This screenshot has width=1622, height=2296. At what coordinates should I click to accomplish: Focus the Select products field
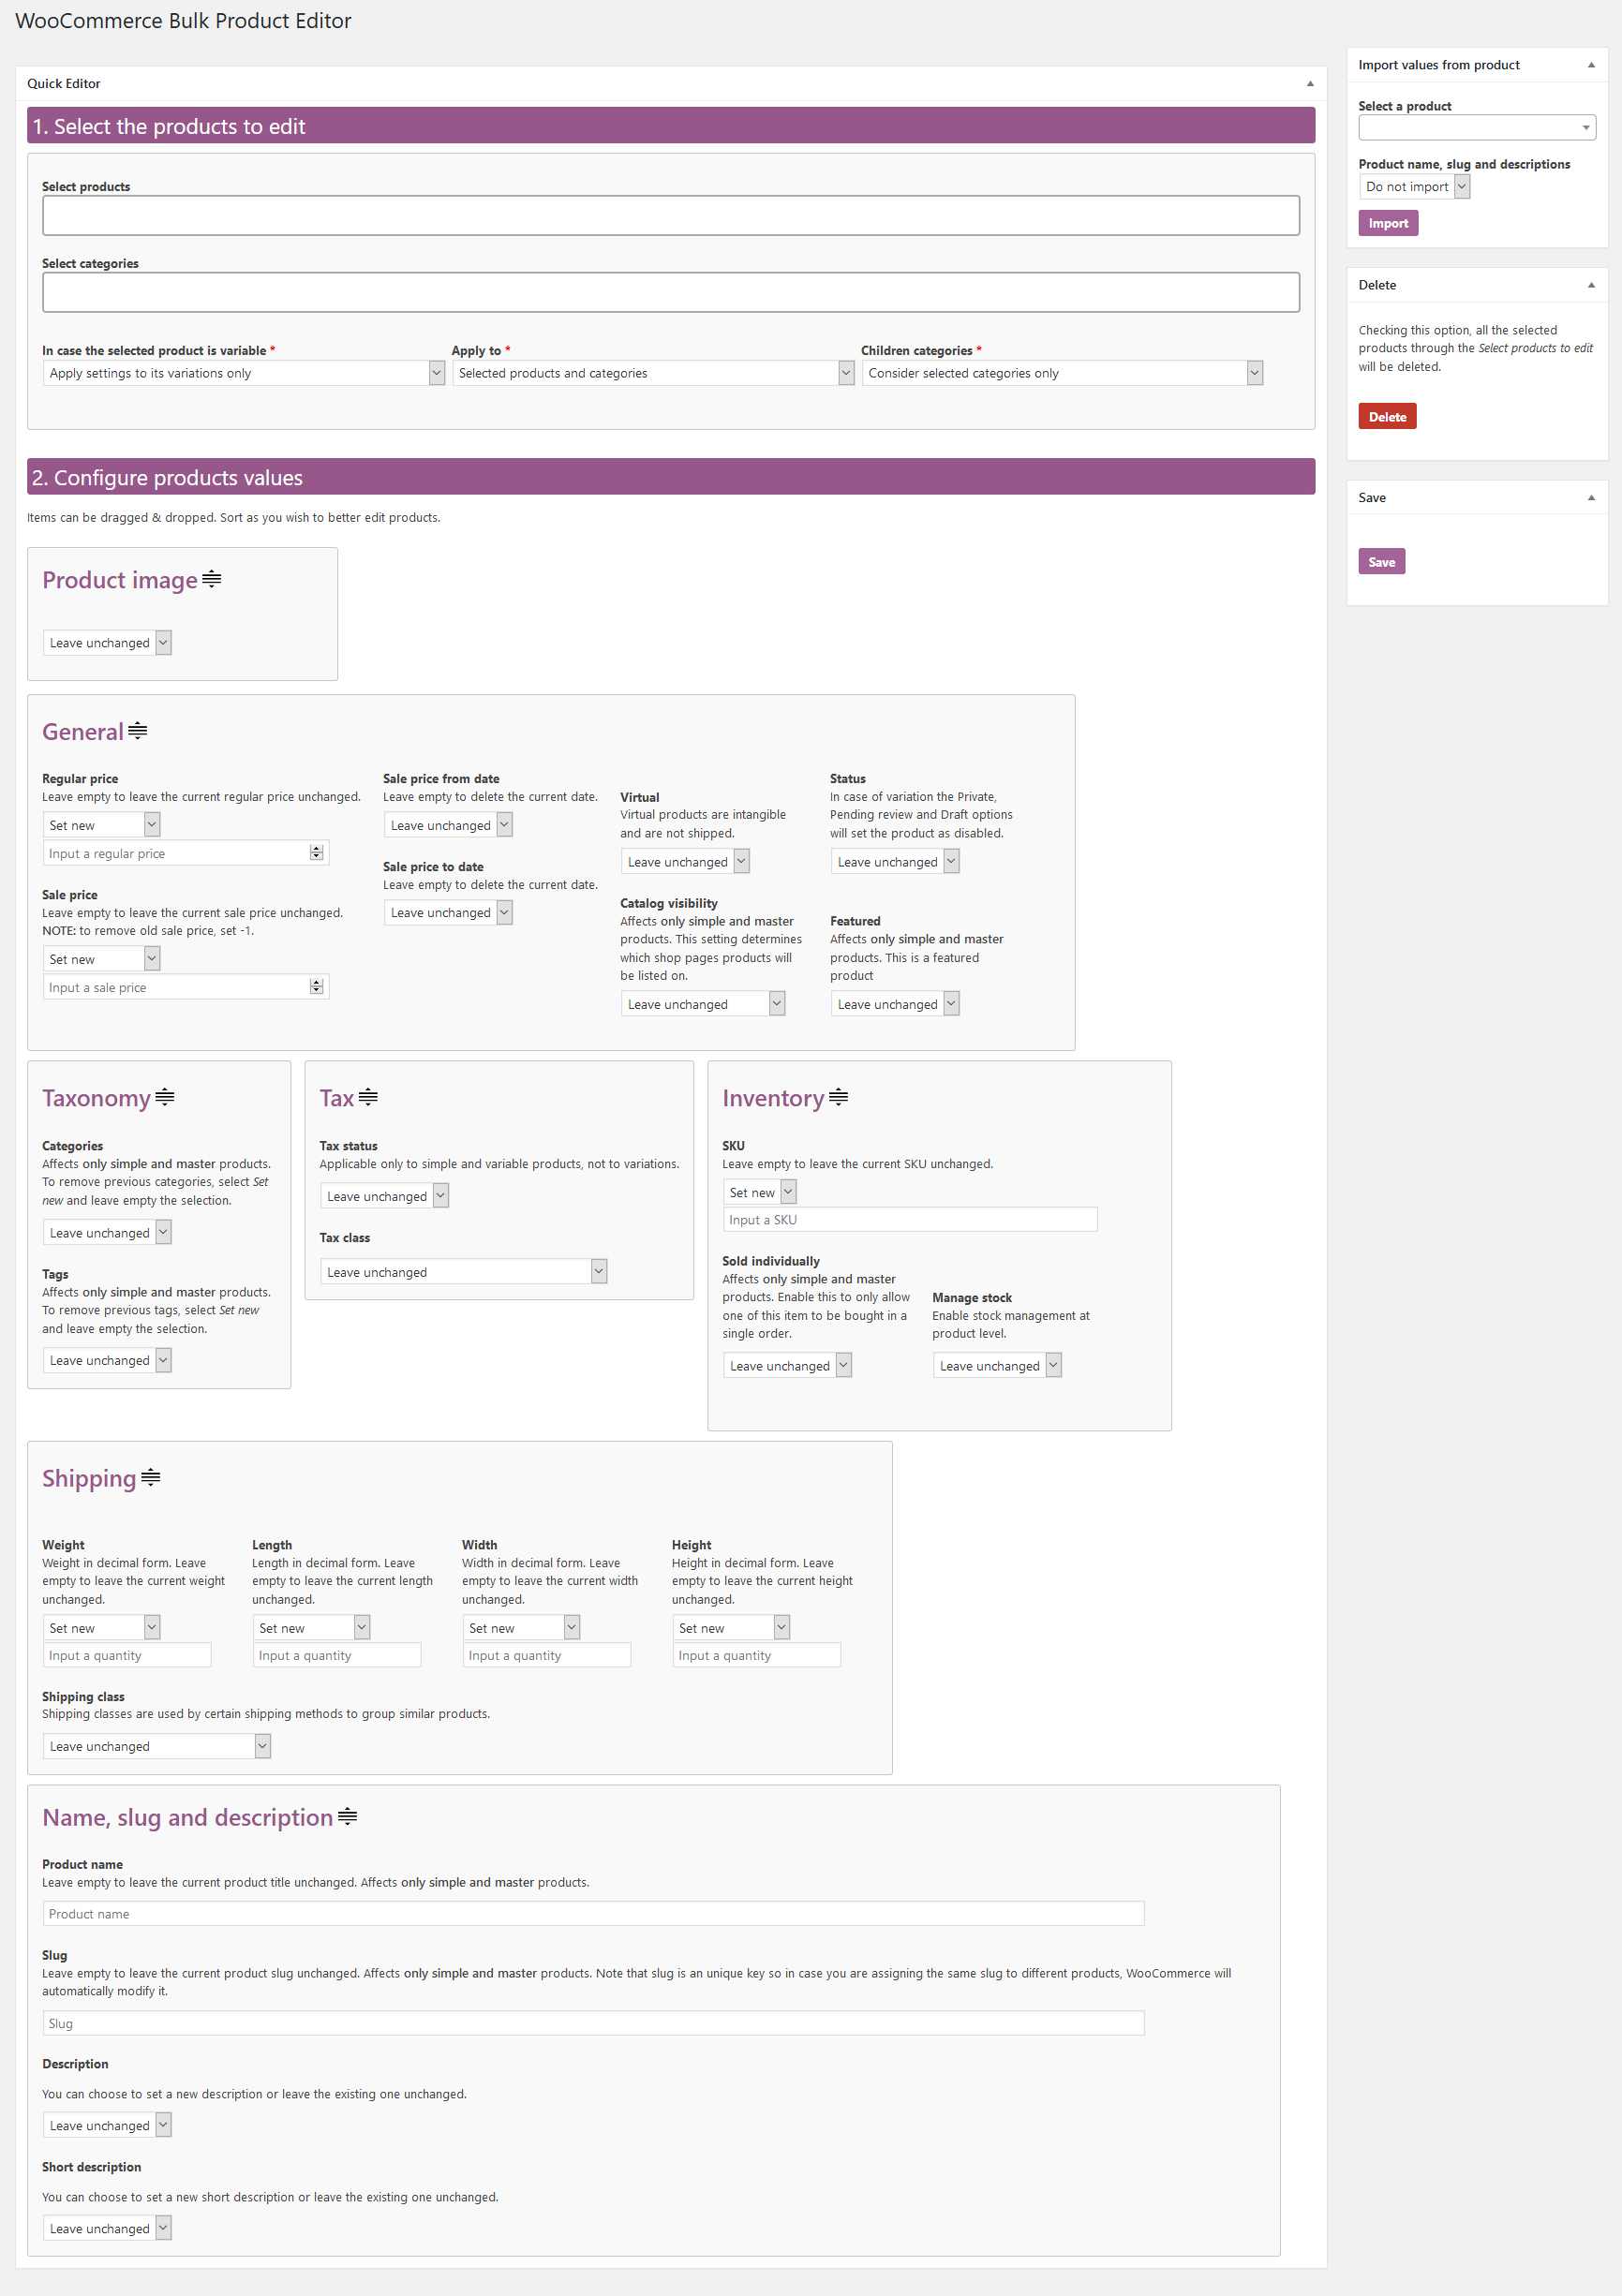[671, 216]
